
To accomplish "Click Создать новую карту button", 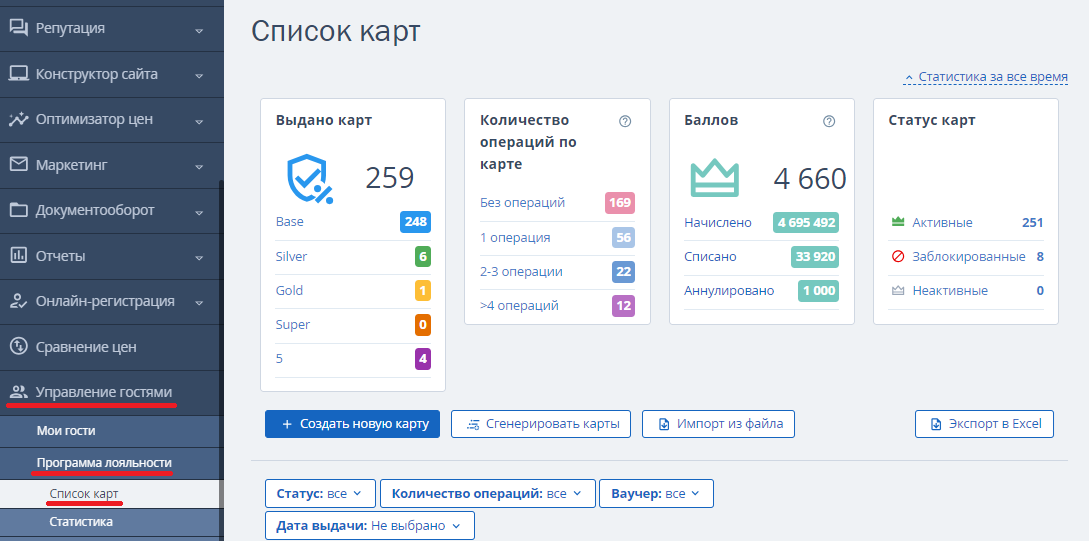I will [x=352, y=424].
